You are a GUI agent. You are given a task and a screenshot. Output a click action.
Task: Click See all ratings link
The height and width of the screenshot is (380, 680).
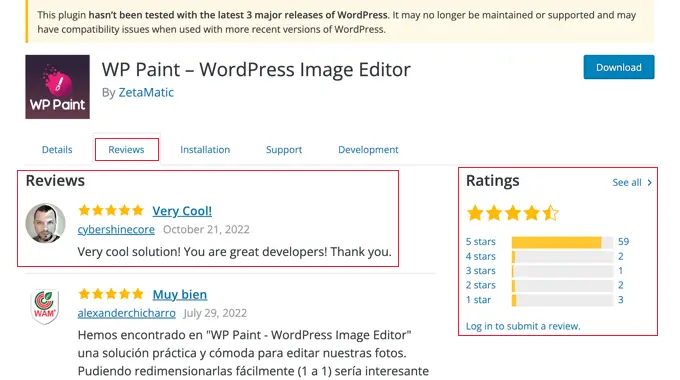click(x=627, y=183)
